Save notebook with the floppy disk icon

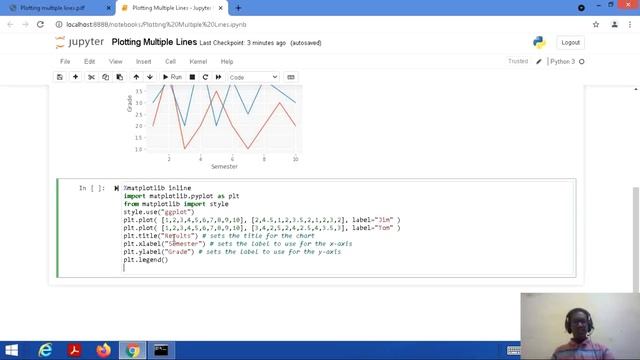[60, 77]
